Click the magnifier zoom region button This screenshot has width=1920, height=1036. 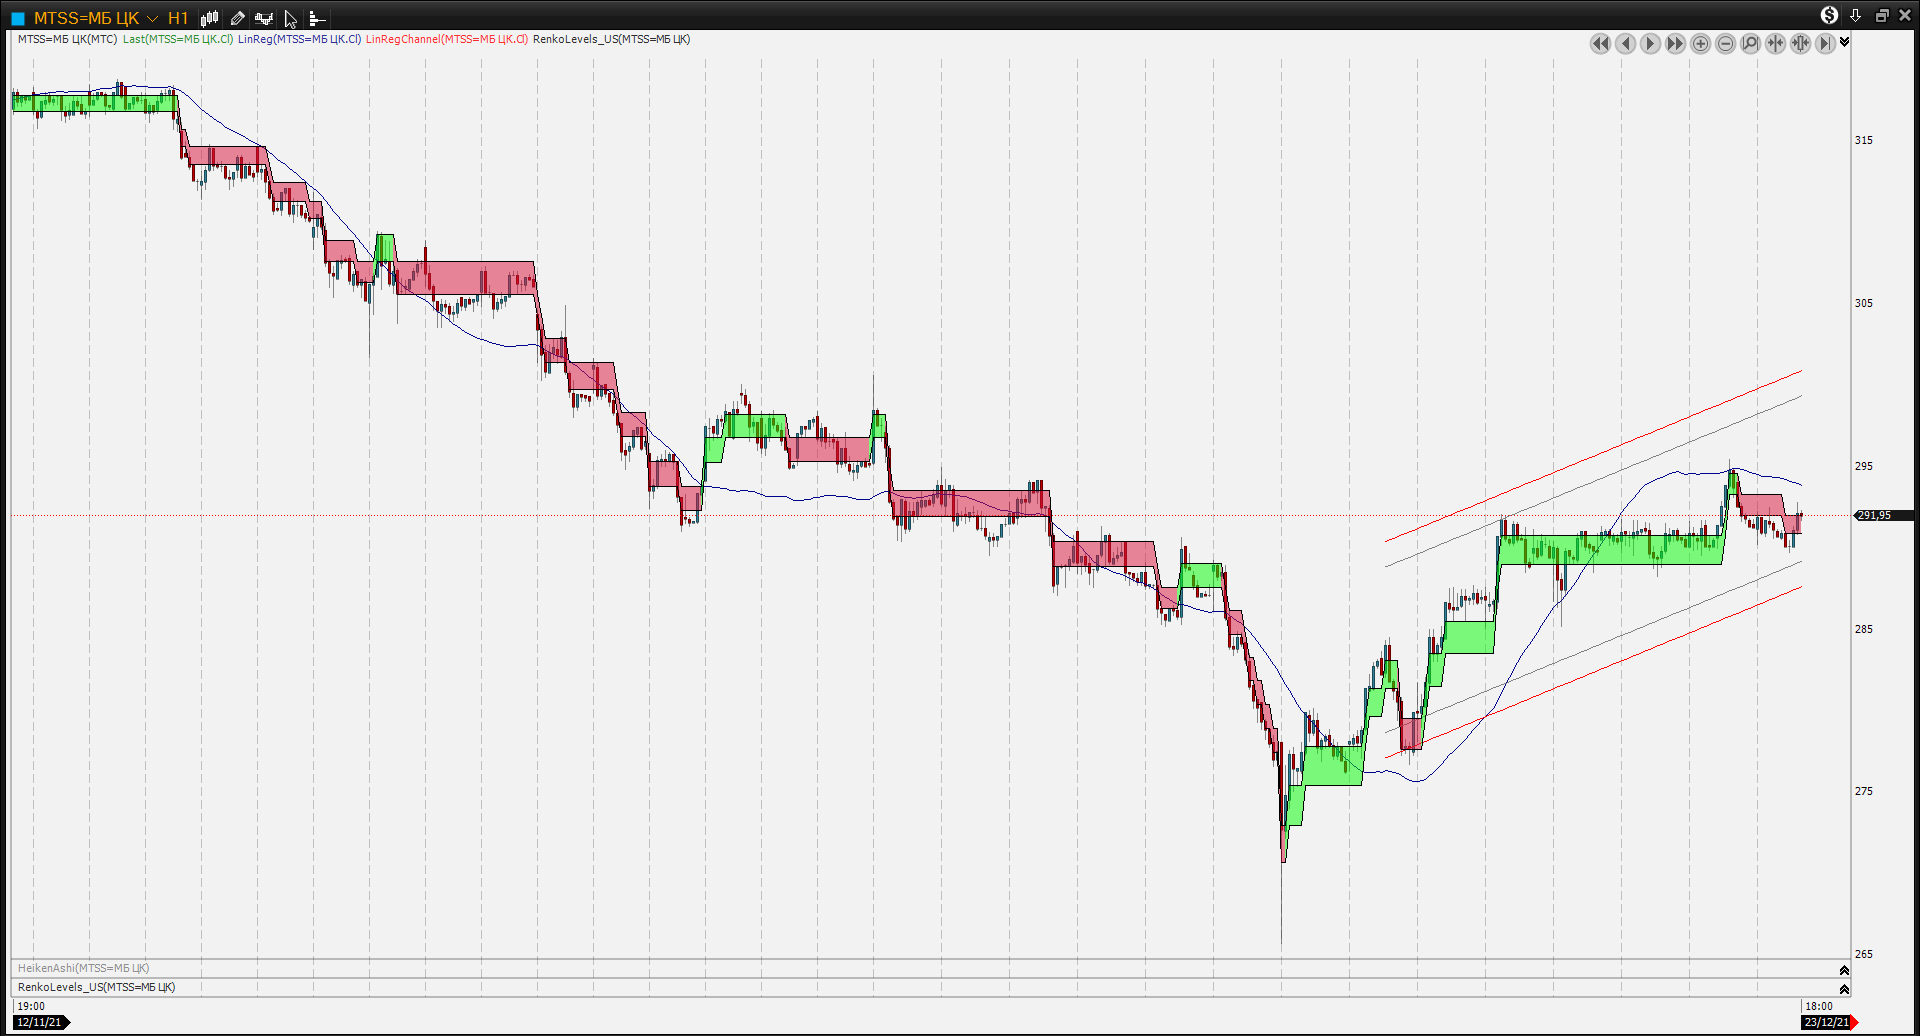click(1750, 43)
